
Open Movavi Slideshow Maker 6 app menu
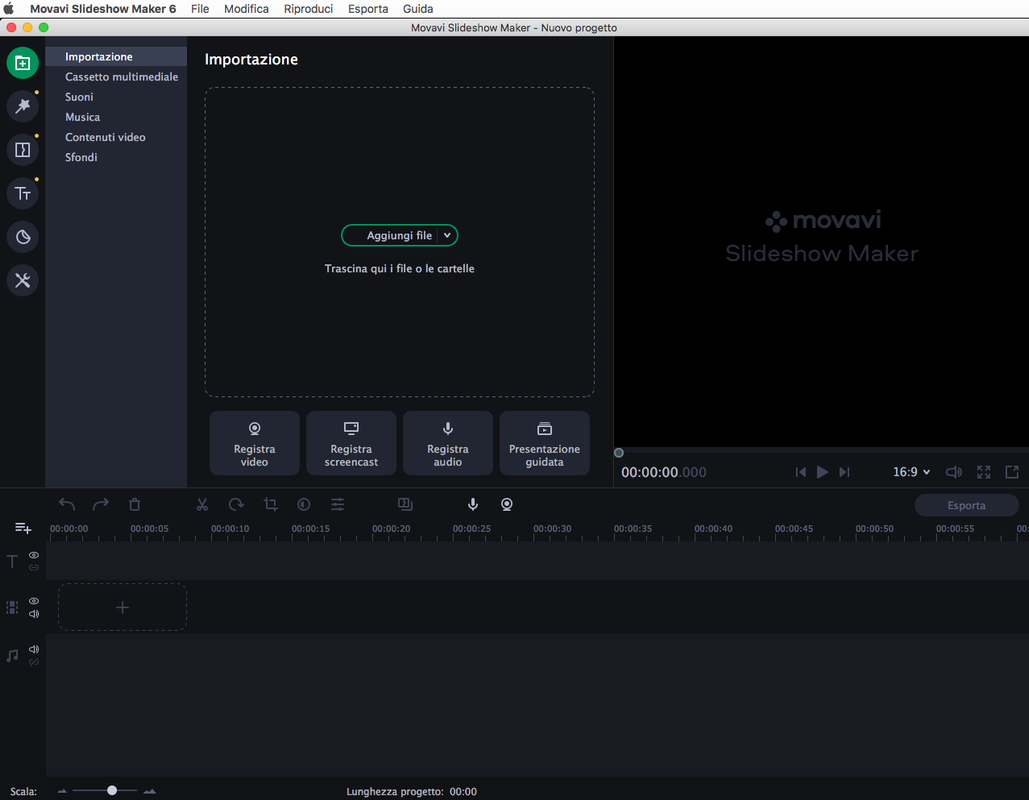coord(103,9)
